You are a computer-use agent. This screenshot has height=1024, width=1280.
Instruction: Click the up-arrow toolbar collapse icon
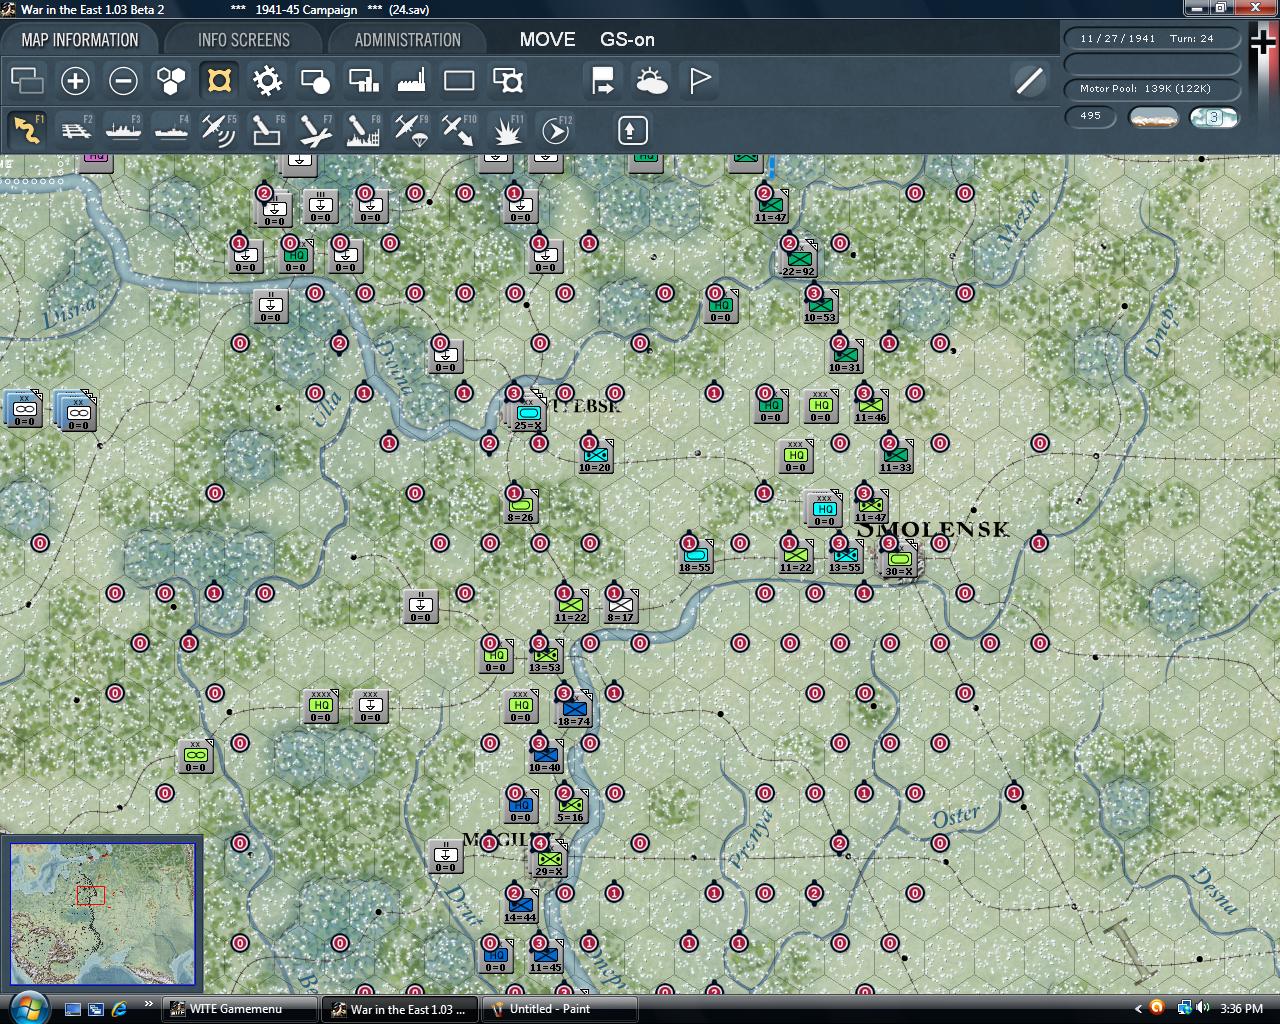click(632, 130)
